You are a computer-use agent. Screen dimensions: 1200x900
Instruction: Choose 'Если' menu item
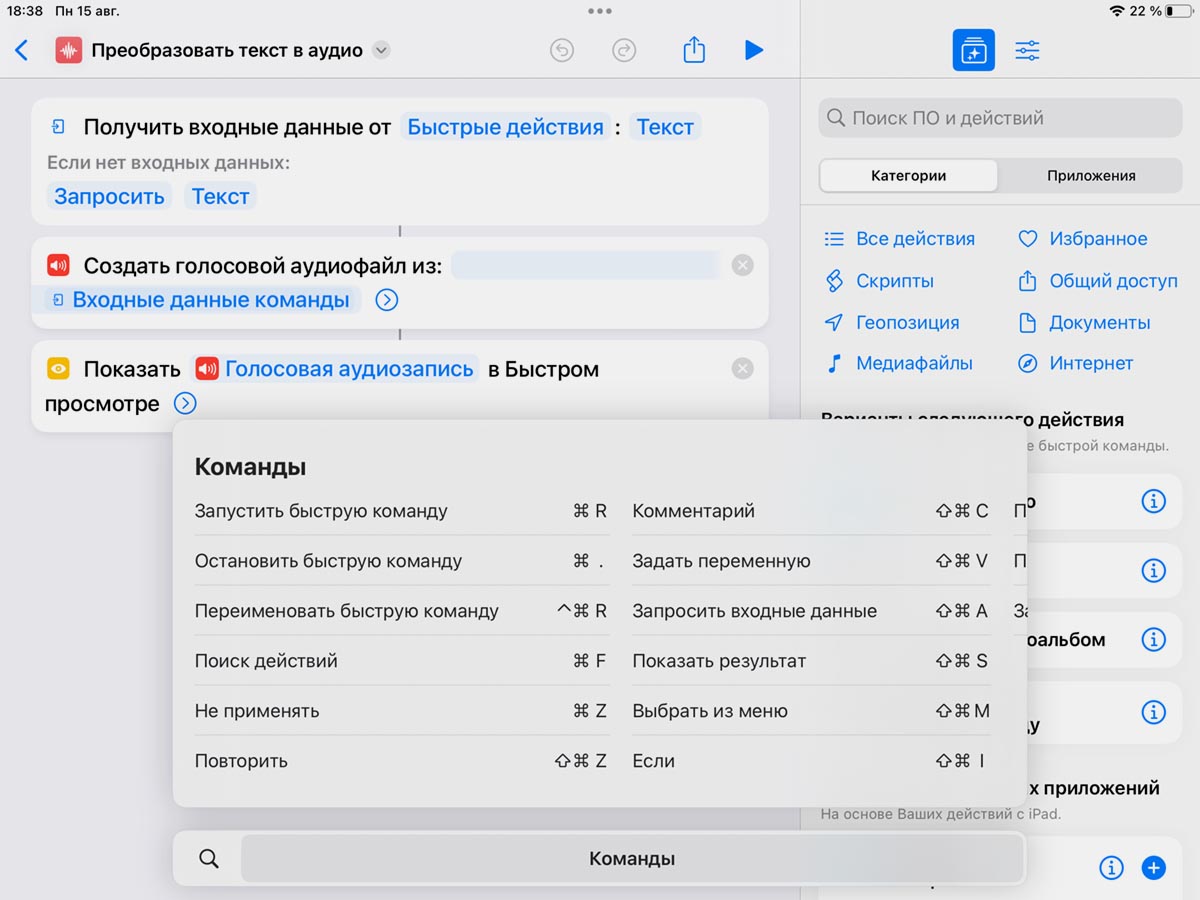811,761
